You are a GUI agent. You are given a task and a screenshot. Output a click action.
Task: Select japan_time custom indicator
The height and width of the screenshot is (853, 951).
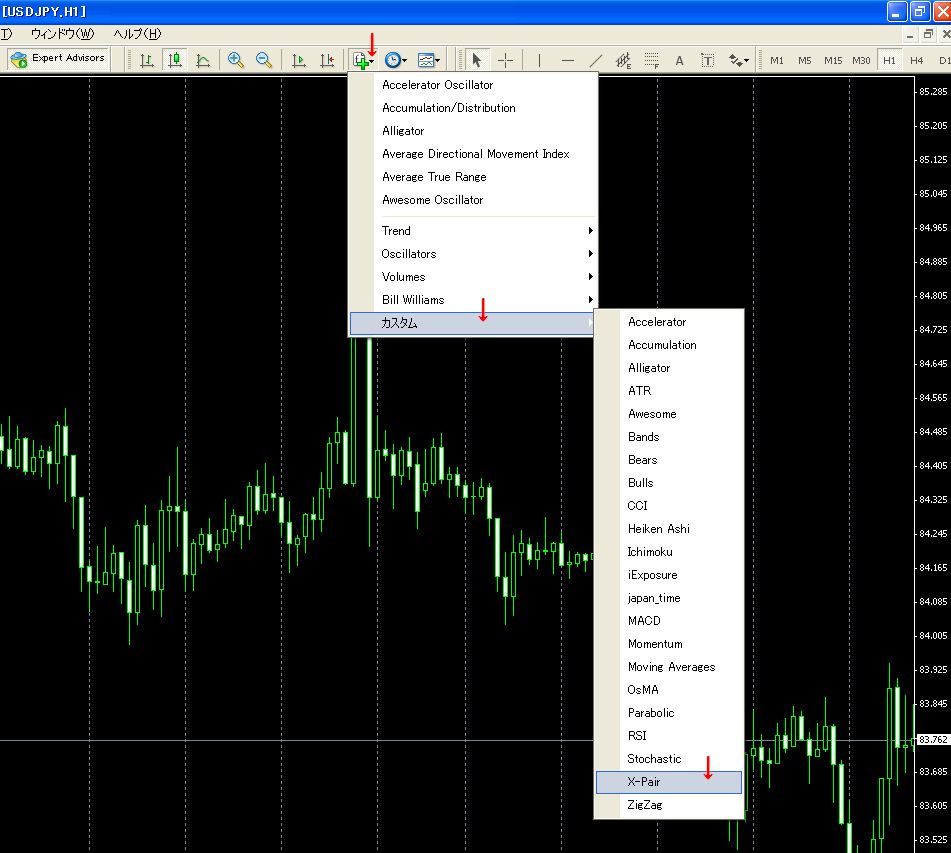click(x=669, y=599)
